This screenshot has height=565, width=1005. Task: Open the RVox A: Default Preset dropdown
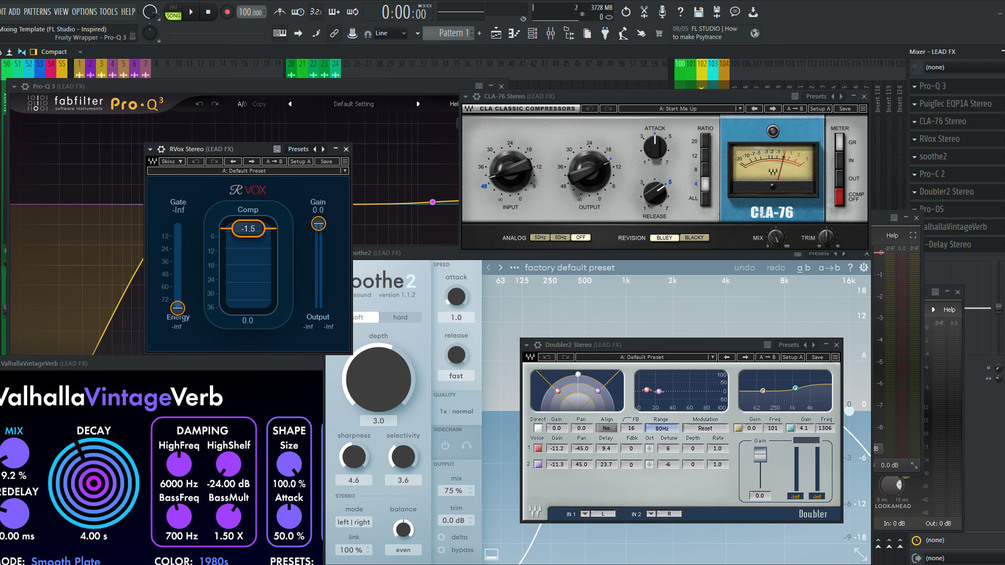click(248, 171)
